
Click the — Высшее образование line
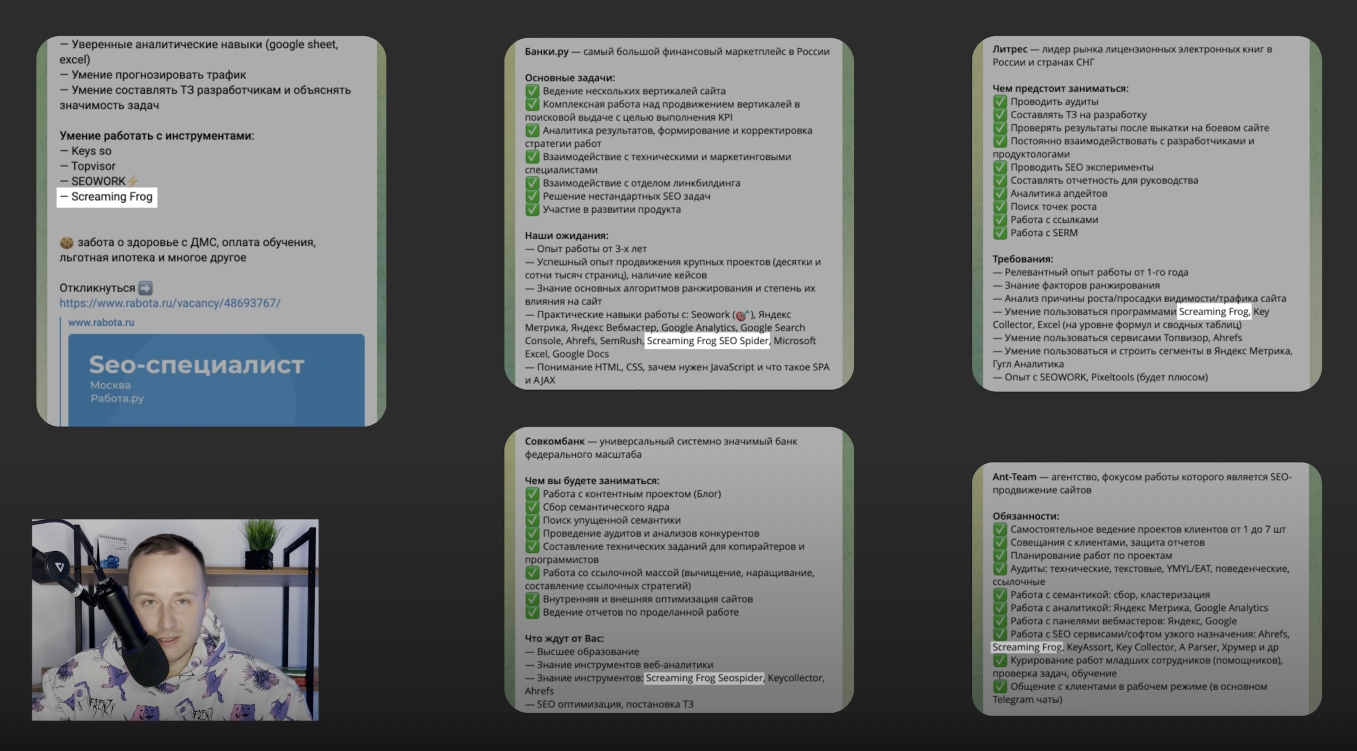click(x=581, y=652)
